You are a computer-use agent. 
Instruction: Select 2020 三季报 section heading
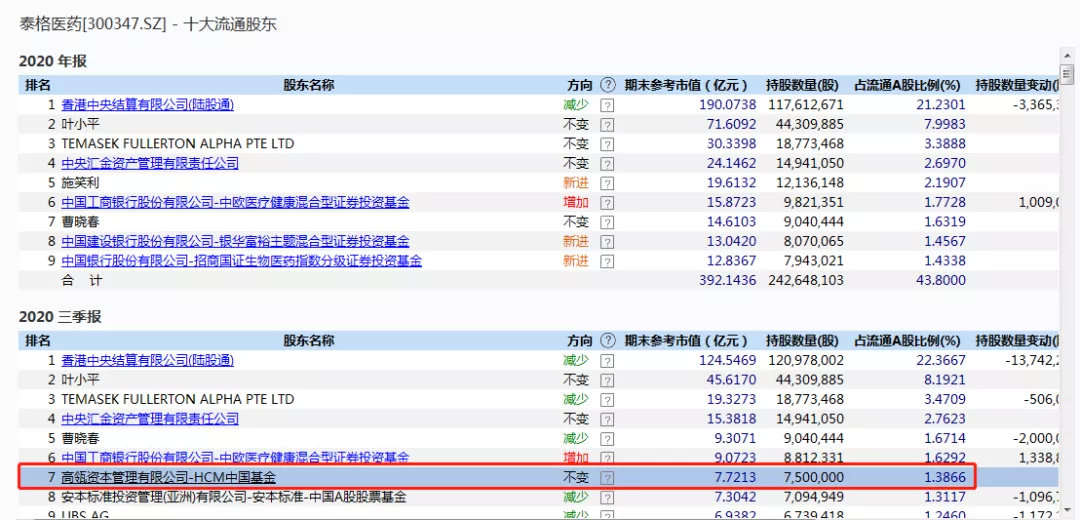tap(60, 318)
